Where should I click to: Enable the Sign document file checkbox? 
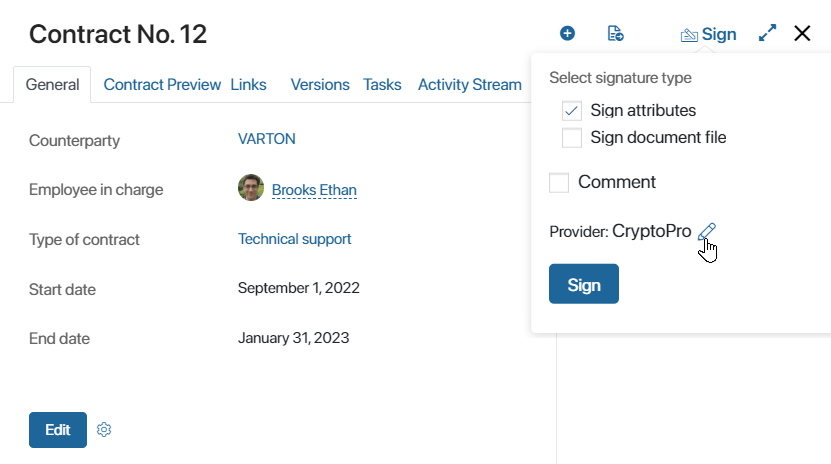pos(572,138)
